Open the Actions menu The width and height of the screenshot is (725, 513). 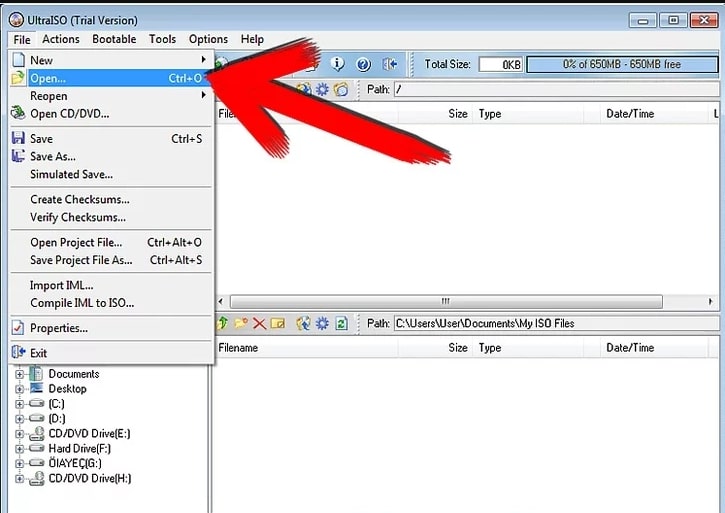point(61,39)
